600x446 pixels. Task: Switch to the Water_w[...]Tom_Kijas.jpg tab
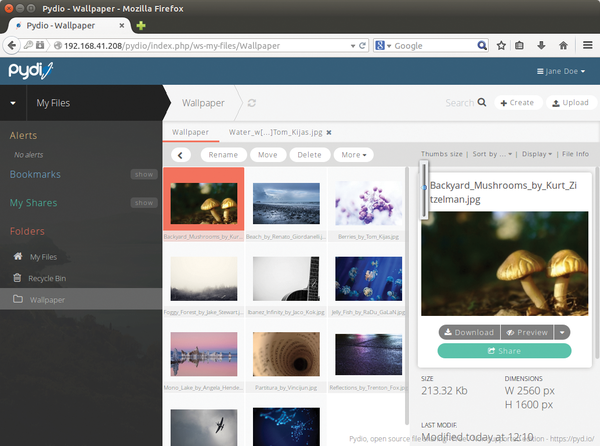pos(275,132)
